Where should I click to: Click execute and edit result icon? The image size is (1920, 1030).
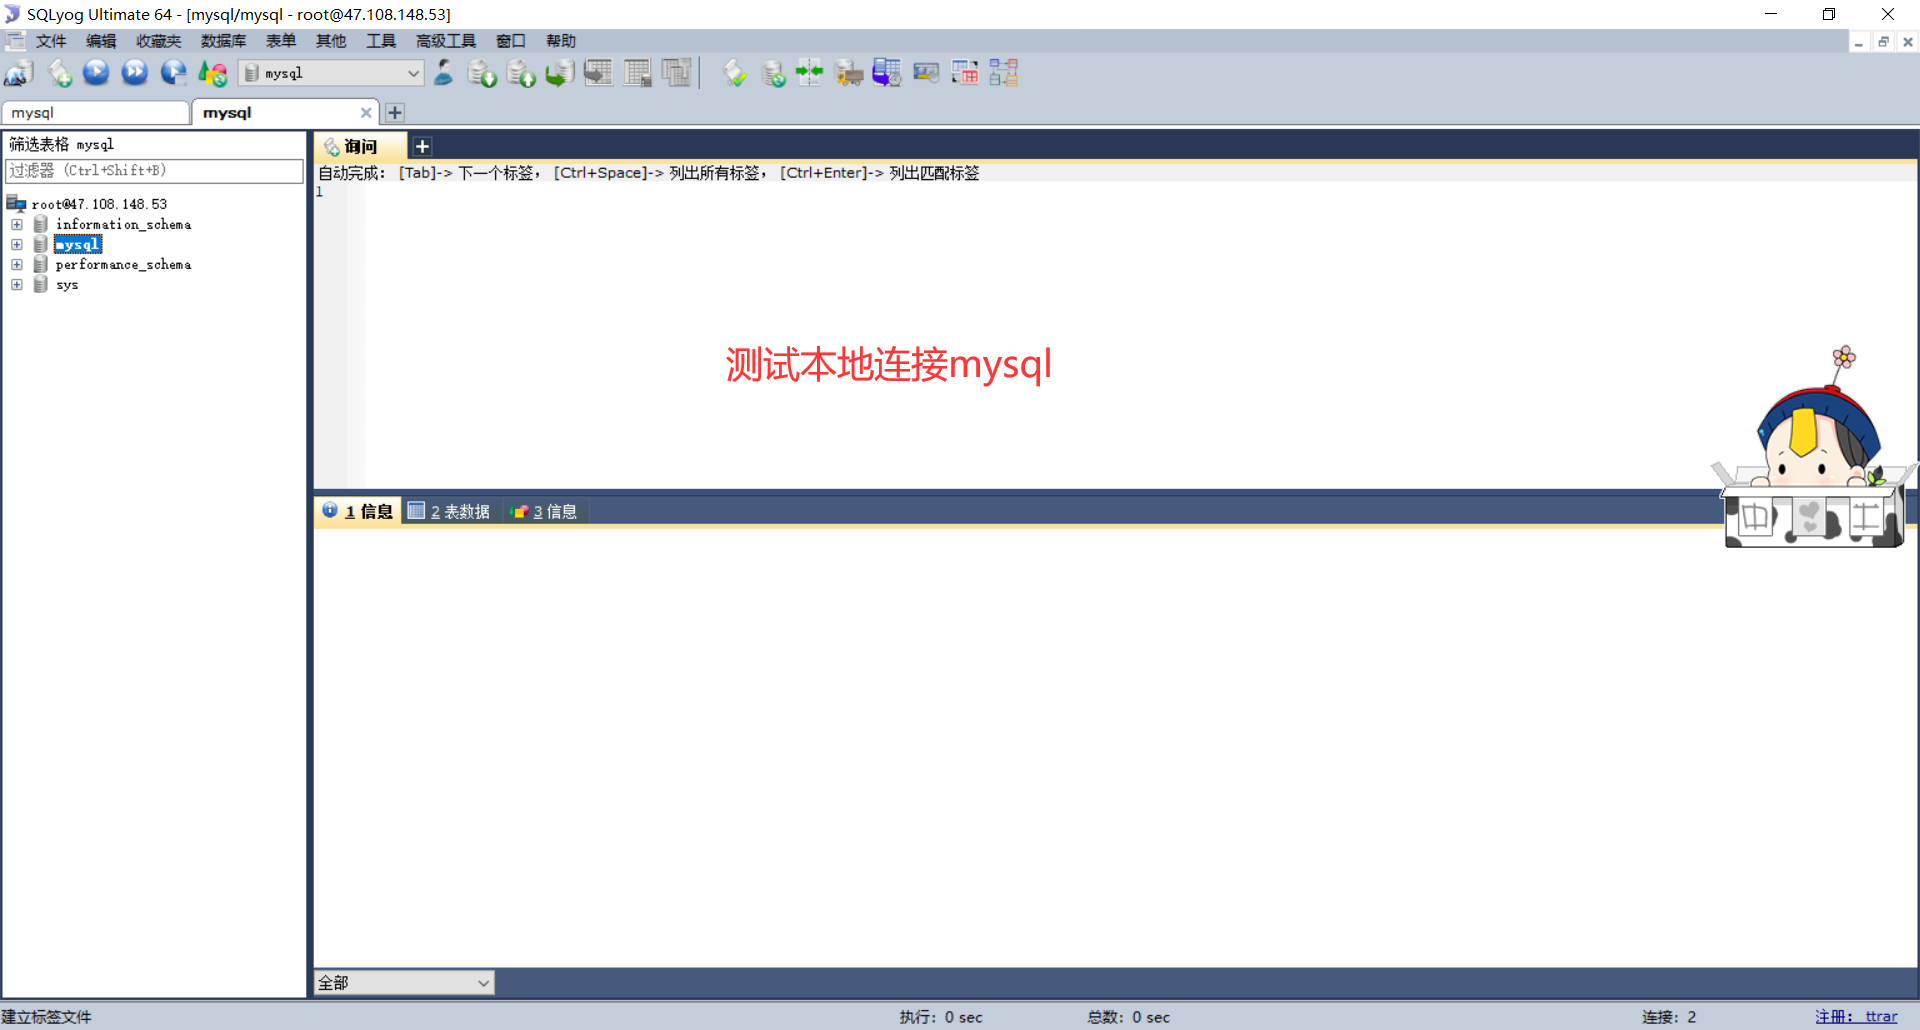[174, 73]
